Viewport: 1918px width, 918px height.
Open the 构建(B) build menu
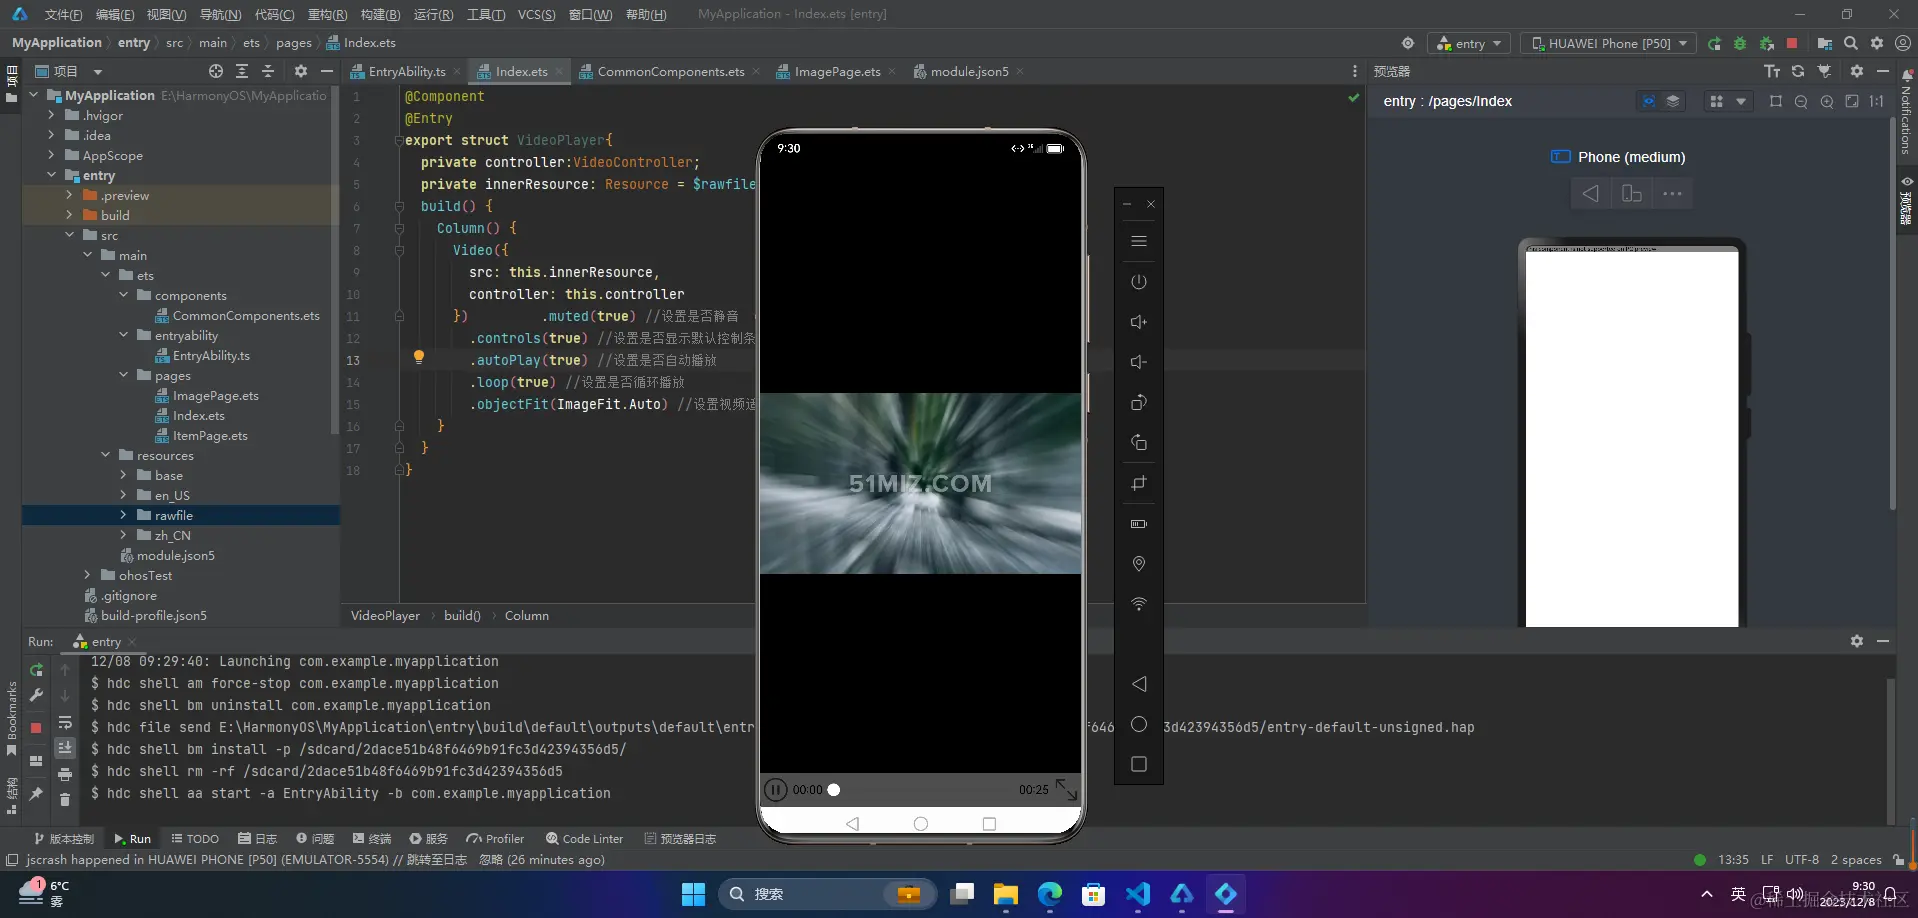pyautogui.click(x=380, y=14)
